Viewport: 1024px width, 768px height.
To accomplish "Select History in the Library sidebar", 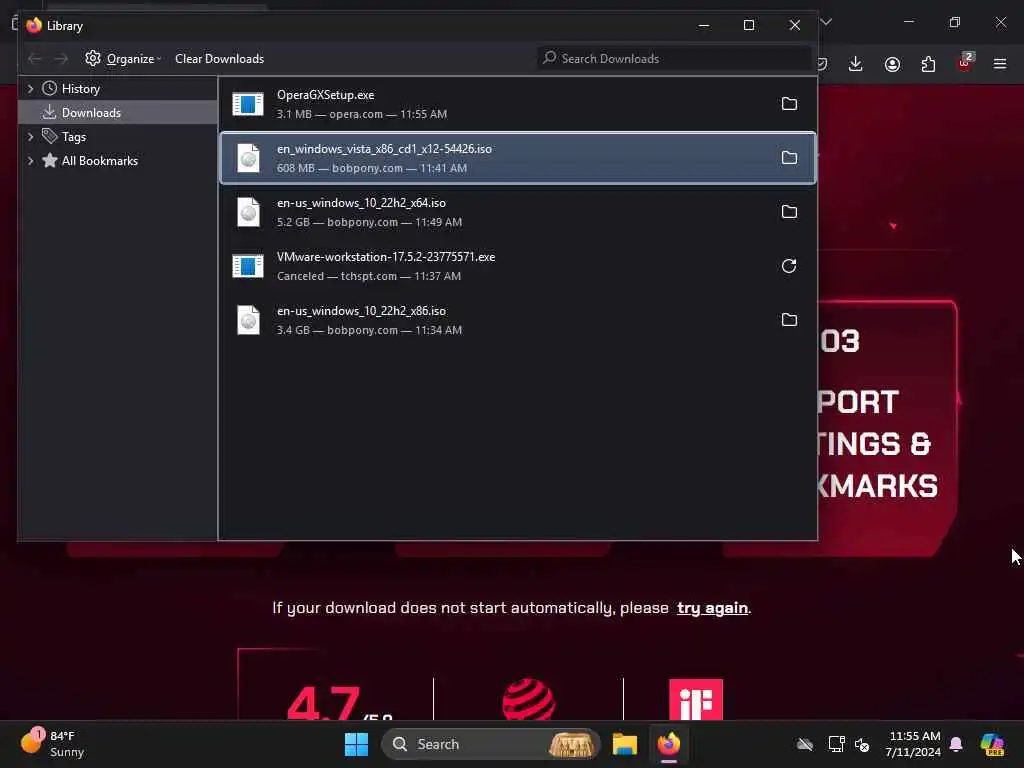I will (x=80, y=89).
